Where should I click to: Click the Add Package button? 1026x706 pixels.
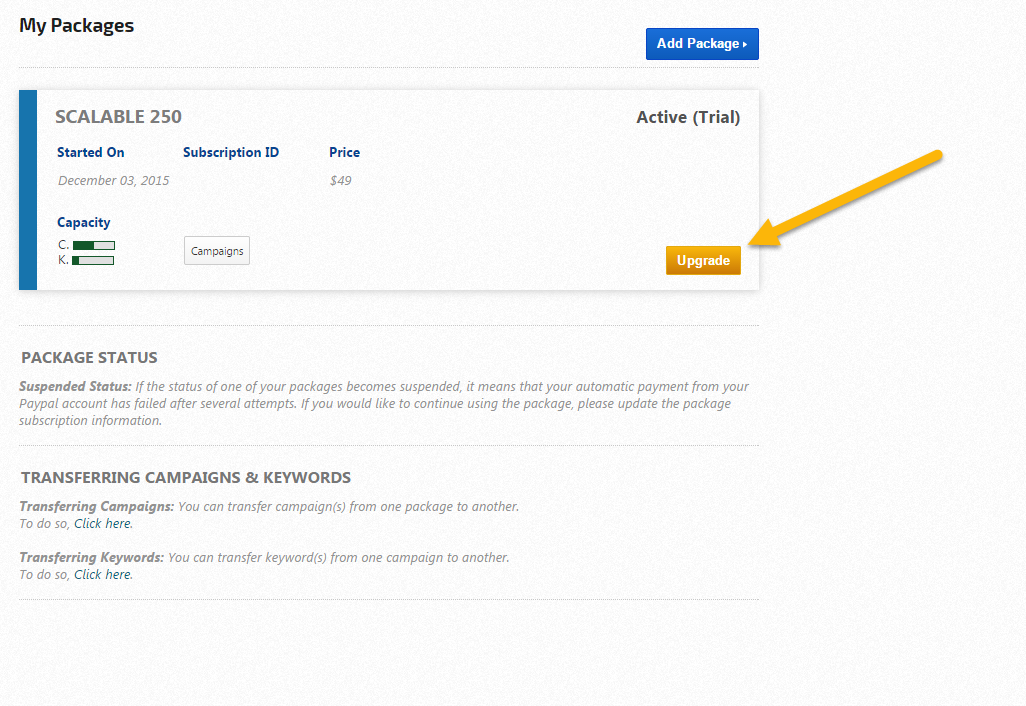(702, 44)
